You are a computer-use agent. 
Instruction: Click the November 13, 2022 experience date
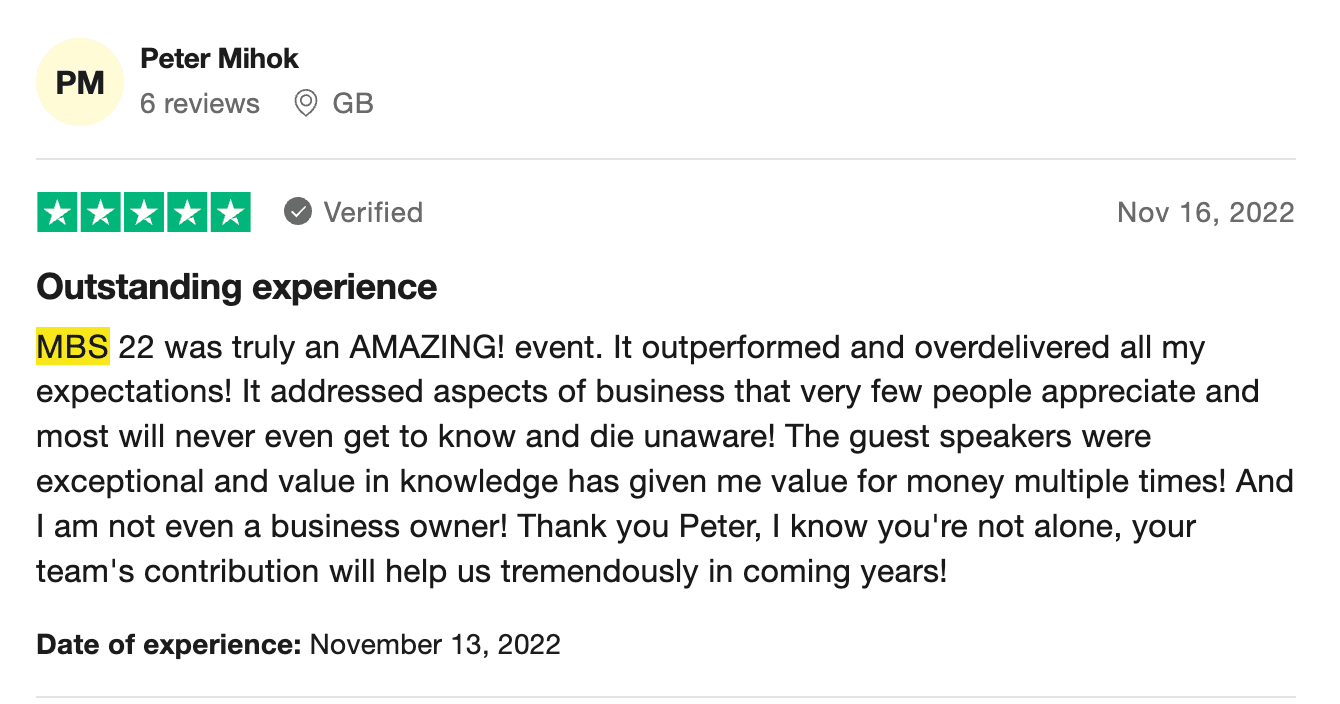[435, 644]
